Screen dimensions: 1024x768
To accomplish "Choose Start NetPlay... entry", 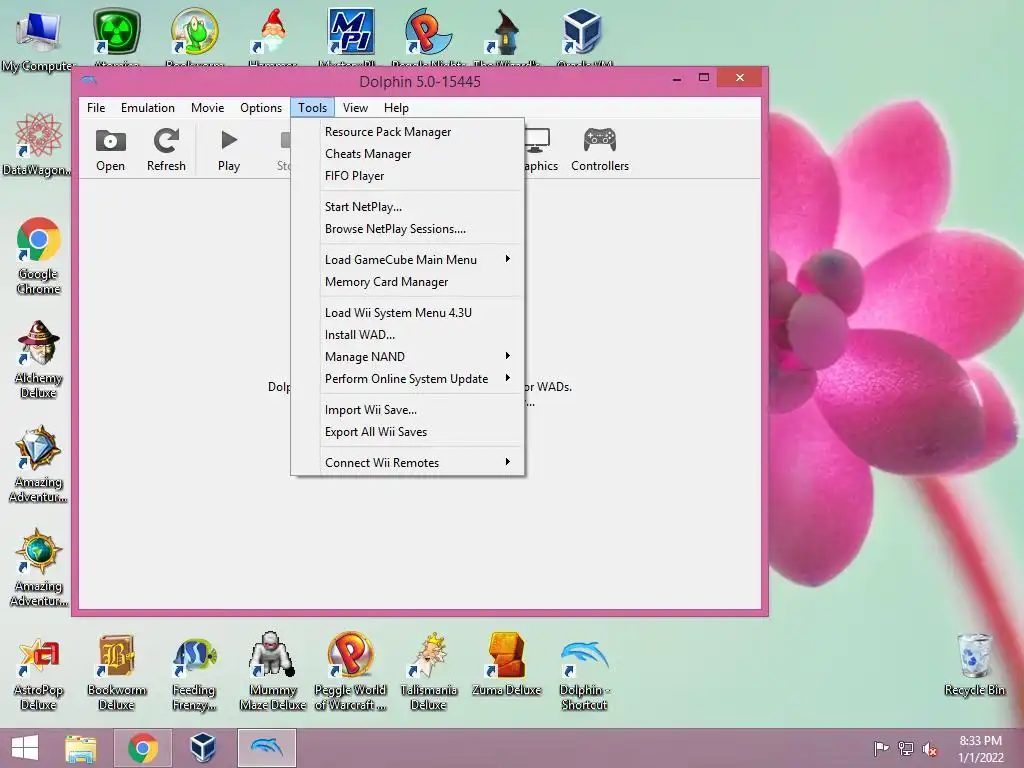I will tap(407, 207).
